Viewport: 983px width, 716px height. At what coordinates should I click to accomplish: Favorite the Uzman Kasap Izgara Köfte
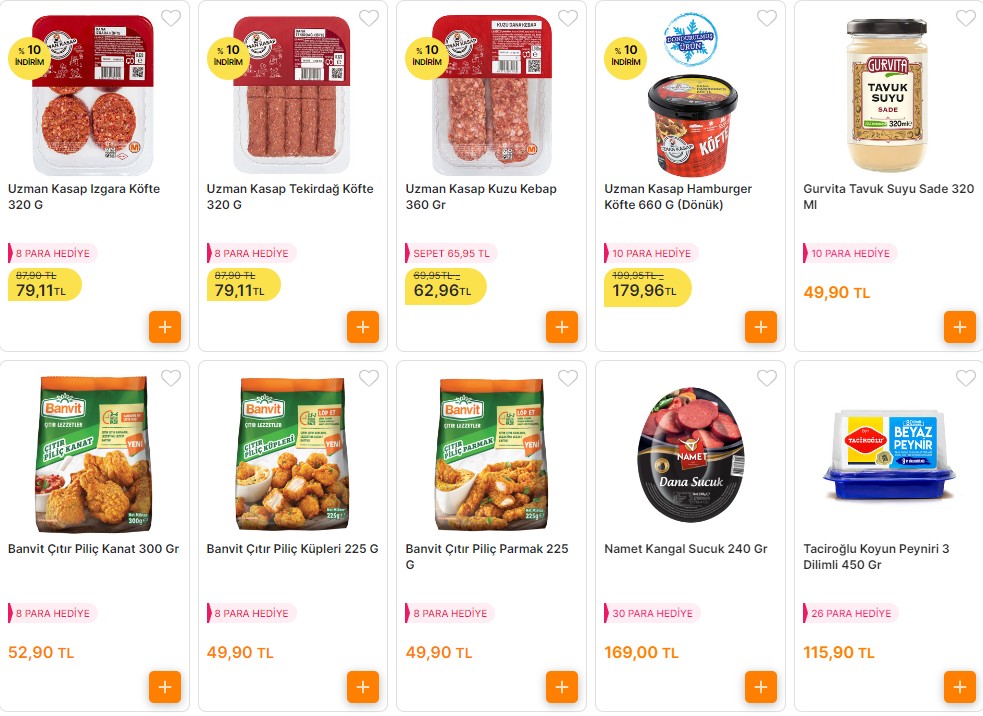click(171, 18)
